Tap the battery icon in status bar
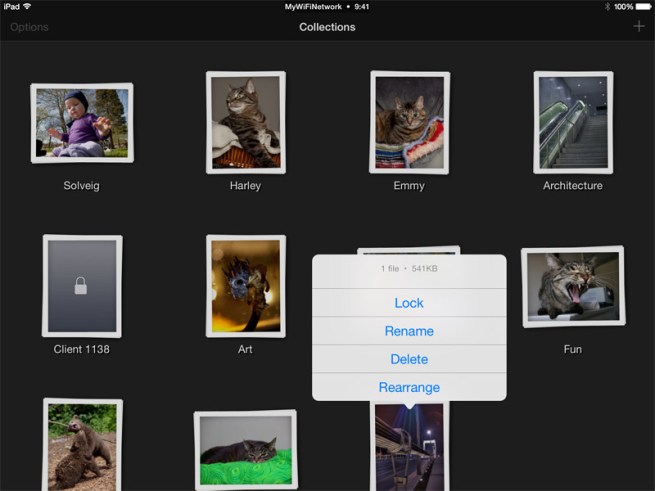 pyautogui.click(x=643, y=6)
